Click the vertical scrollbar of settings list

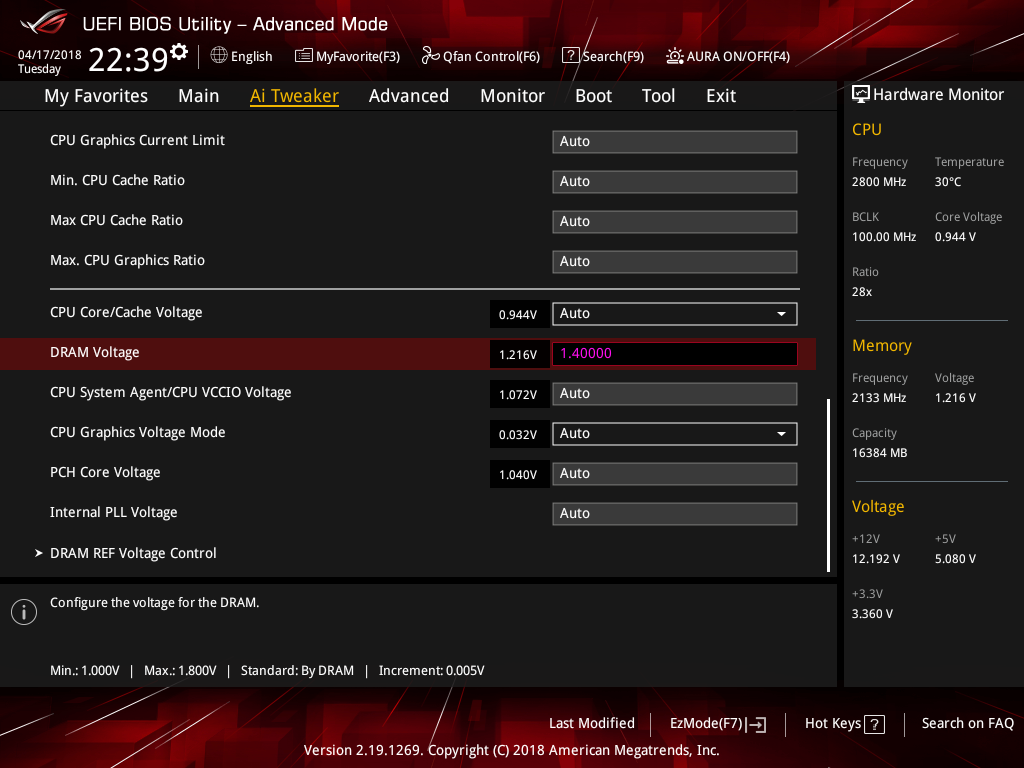click(829, 485)
